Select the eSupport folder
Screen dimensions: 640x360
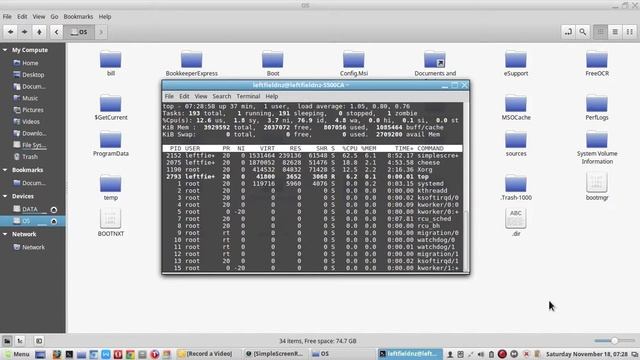click(x=516, y=64)
